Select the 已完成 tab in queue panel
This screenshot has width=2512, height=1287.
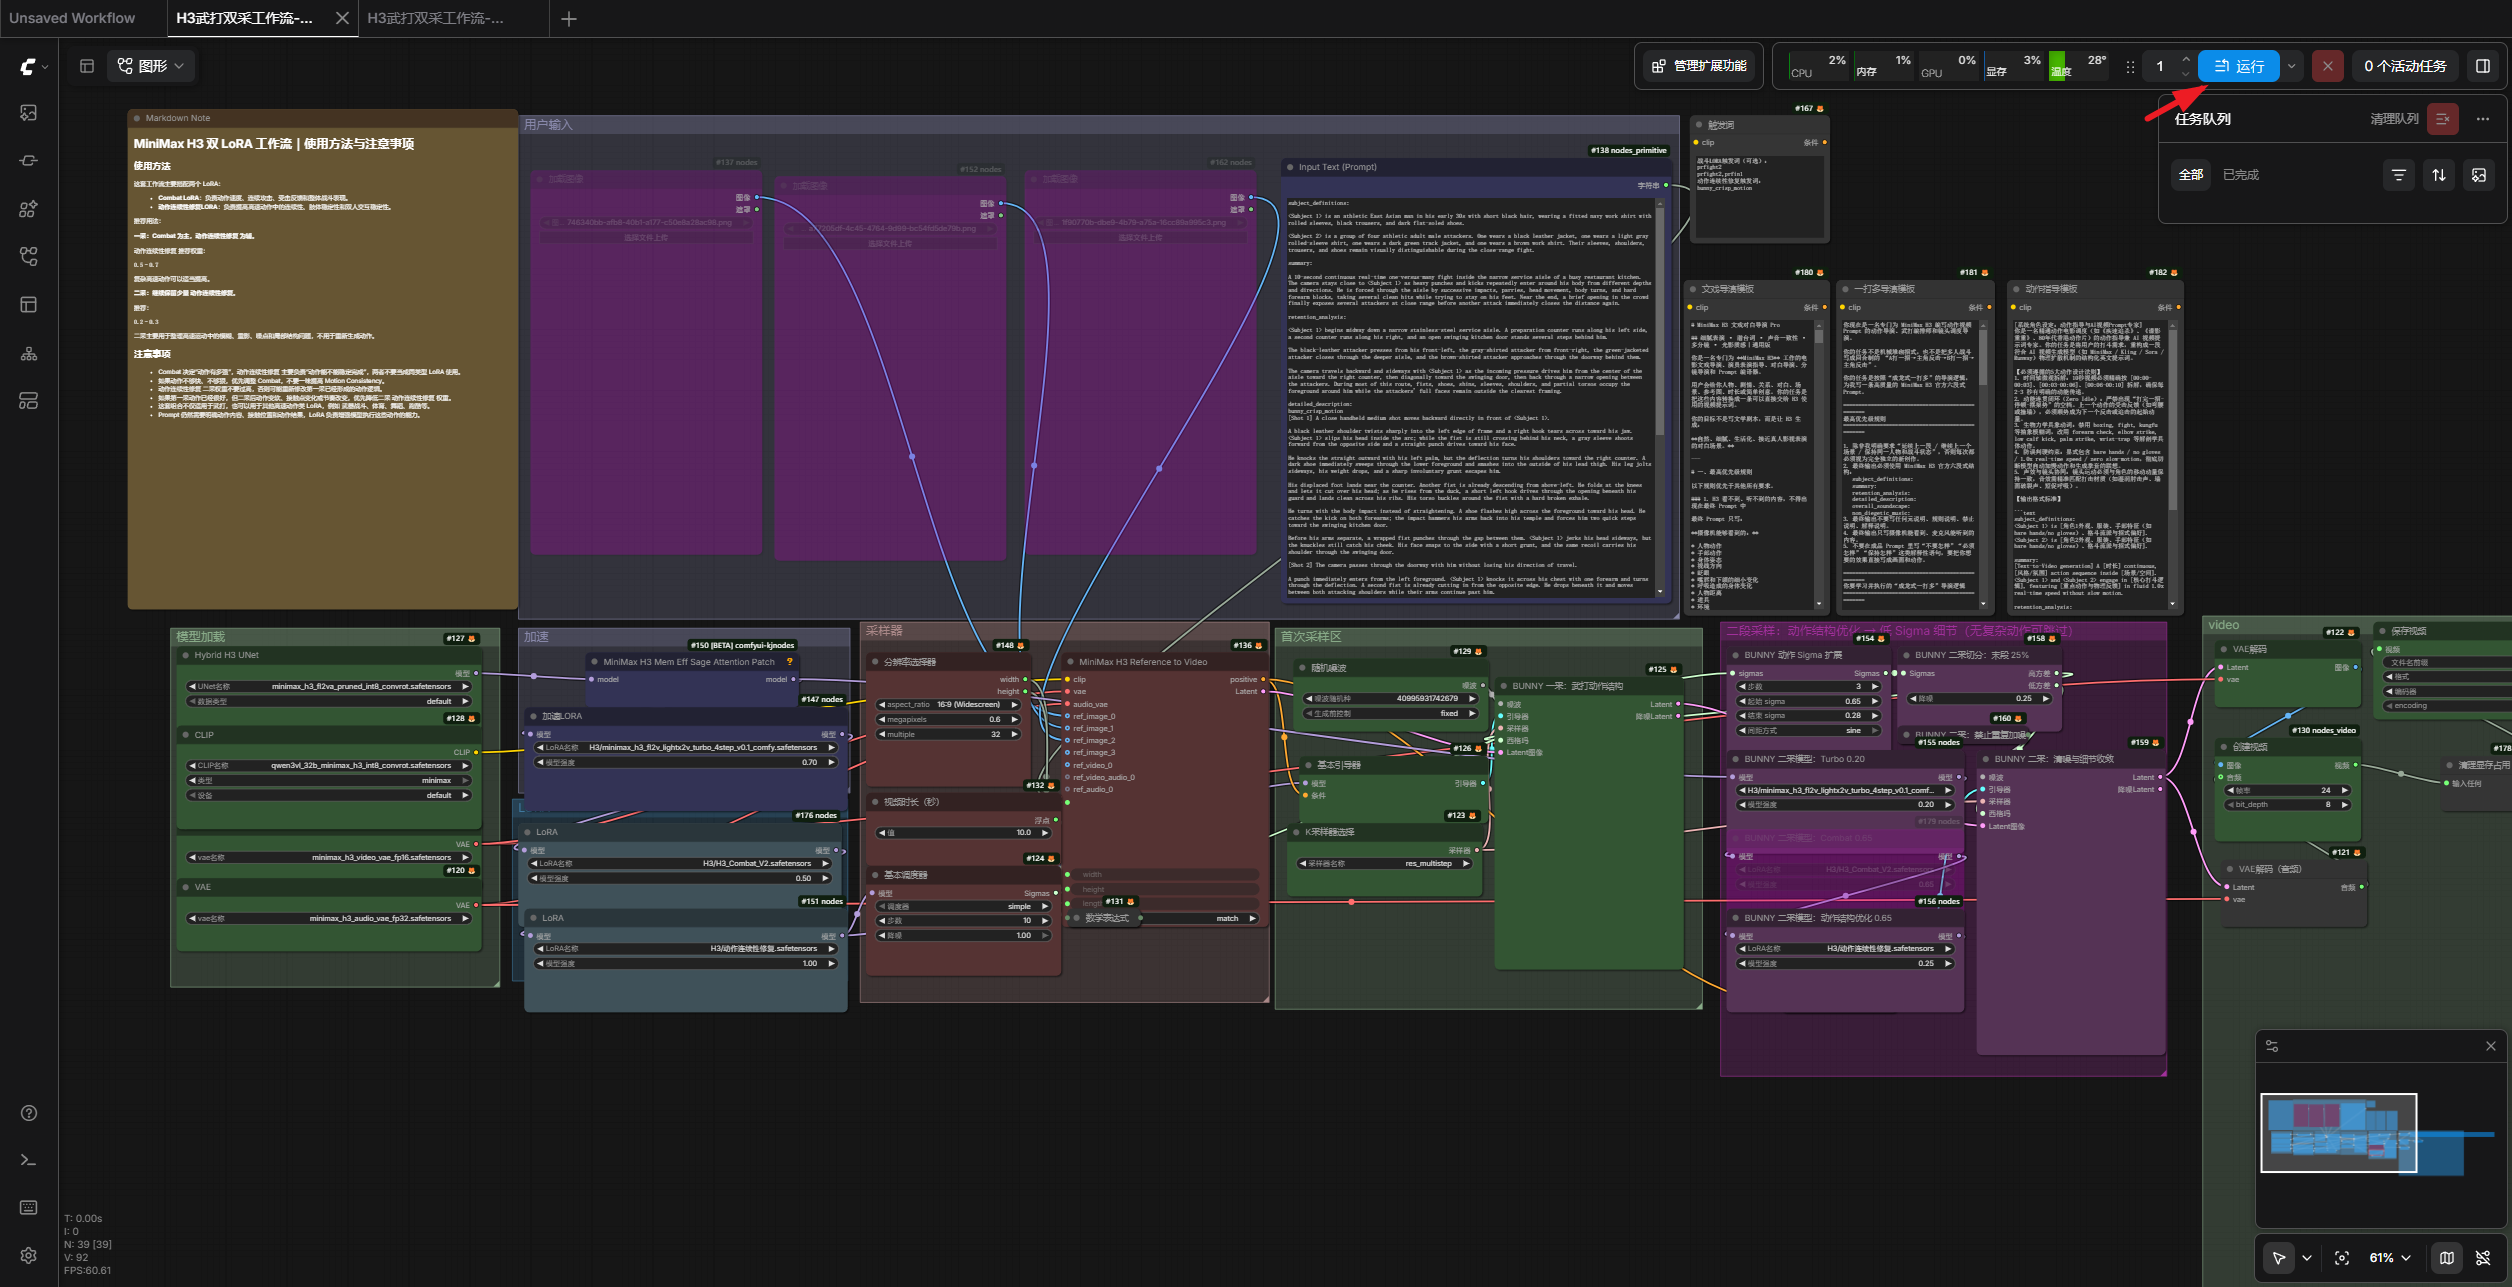pos(2241,175)
